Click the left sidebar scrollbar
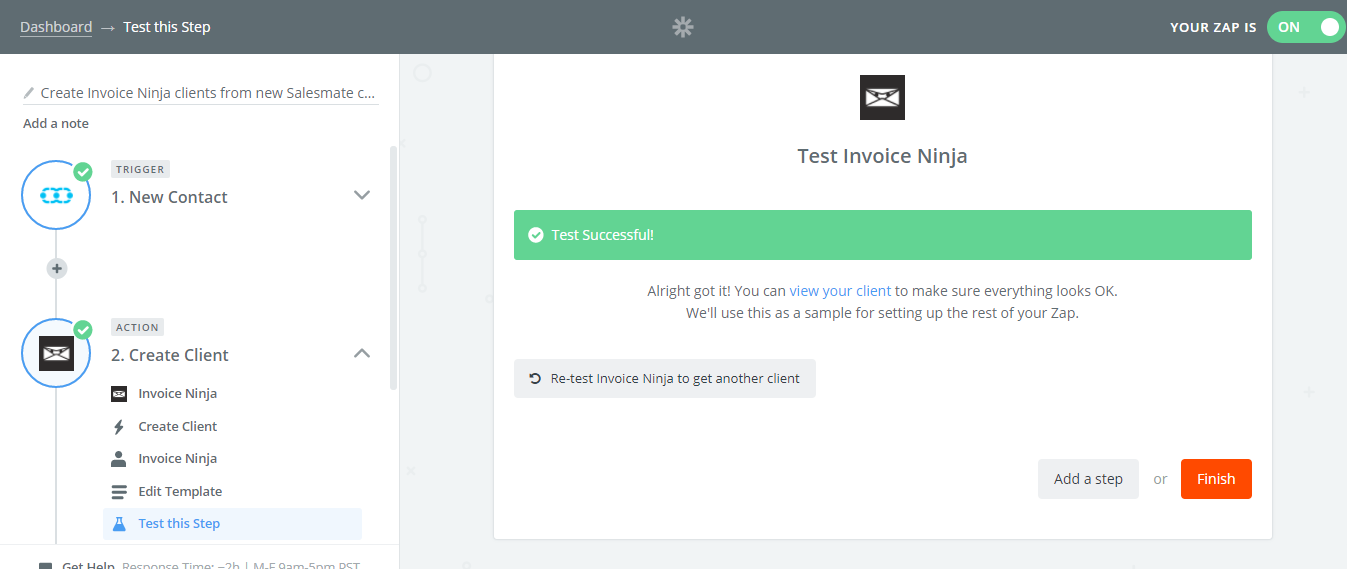Image resolution: width=1347 pixels, height=569 pixels. point(393,268)
